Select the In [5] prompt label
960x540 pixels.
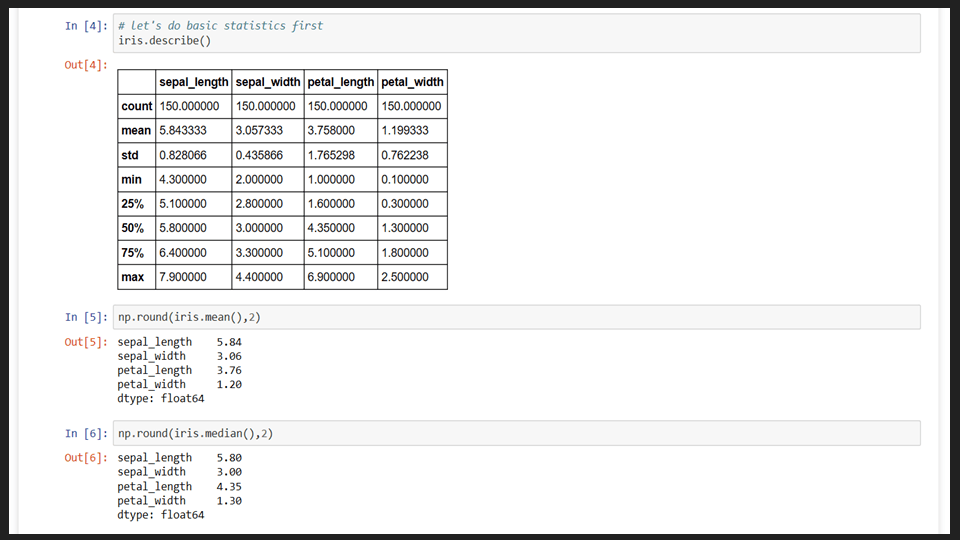[x=86, y=317]
